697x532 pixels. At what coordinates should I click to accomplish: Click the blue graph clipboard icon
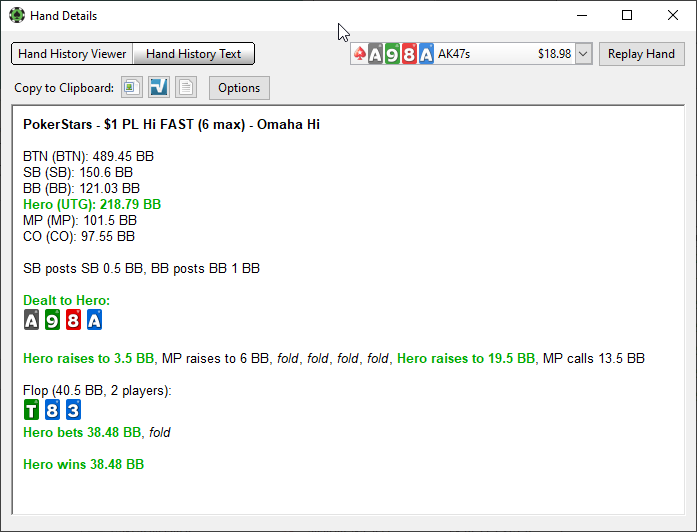click(x=159, y=88)
